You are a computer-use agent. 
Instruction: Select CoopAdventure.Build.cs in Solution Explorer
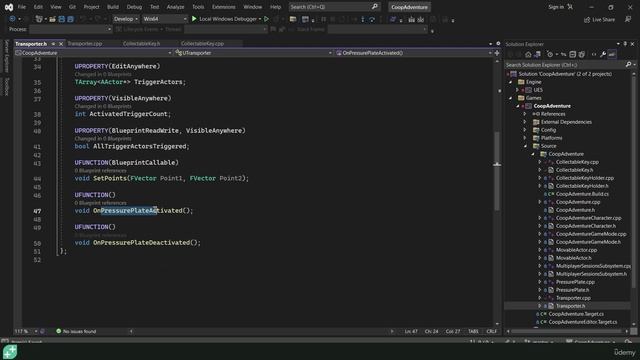[x=582, y=194]
